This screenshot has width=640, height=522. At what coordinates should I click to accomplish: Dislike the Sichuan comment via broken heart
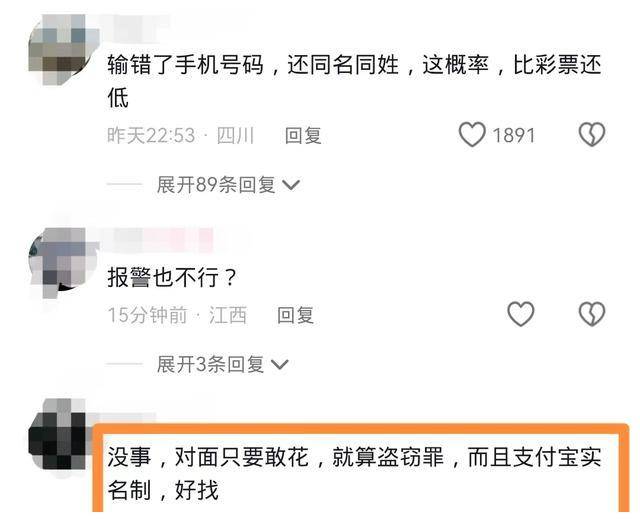(592, 135)
